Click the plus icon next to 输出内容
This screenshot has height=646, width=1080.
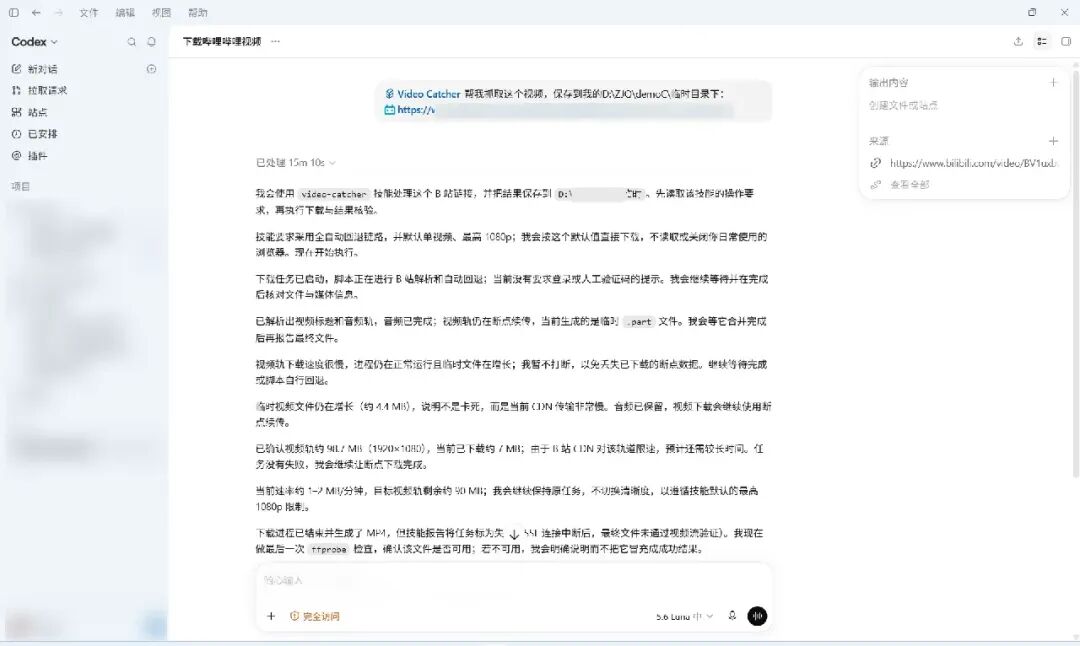click(1053, 83)
